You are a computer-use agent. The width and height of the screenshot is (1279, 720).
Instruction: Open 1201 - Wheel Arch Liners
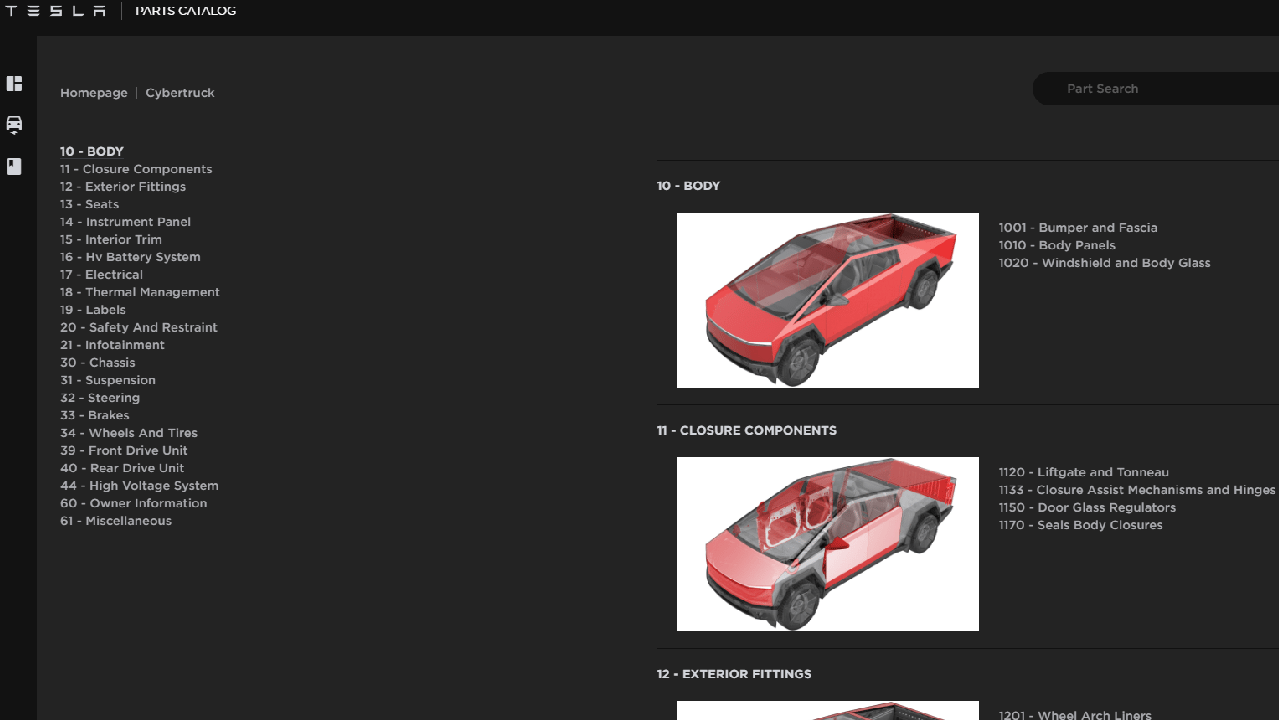coord(1075,715)
